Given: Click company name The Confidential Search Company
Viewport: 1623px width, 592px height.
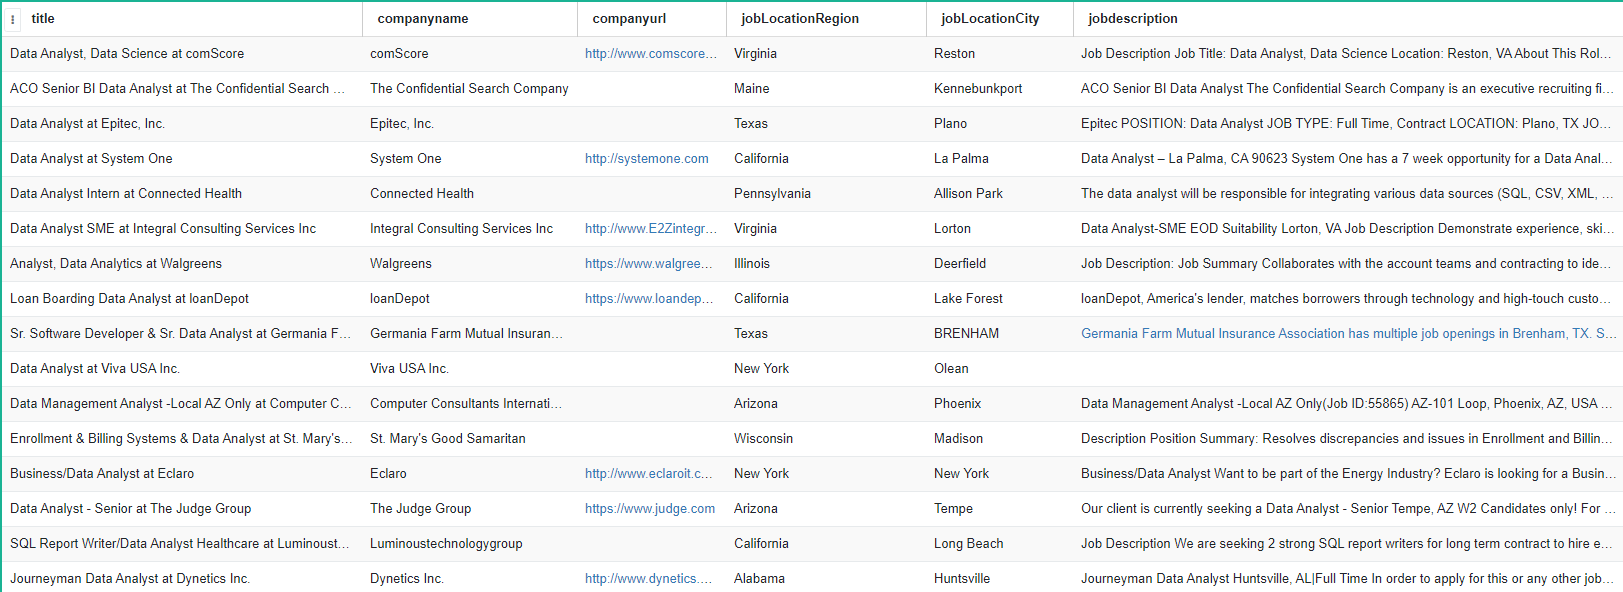Looking at the screenshot, I should 469,89.
